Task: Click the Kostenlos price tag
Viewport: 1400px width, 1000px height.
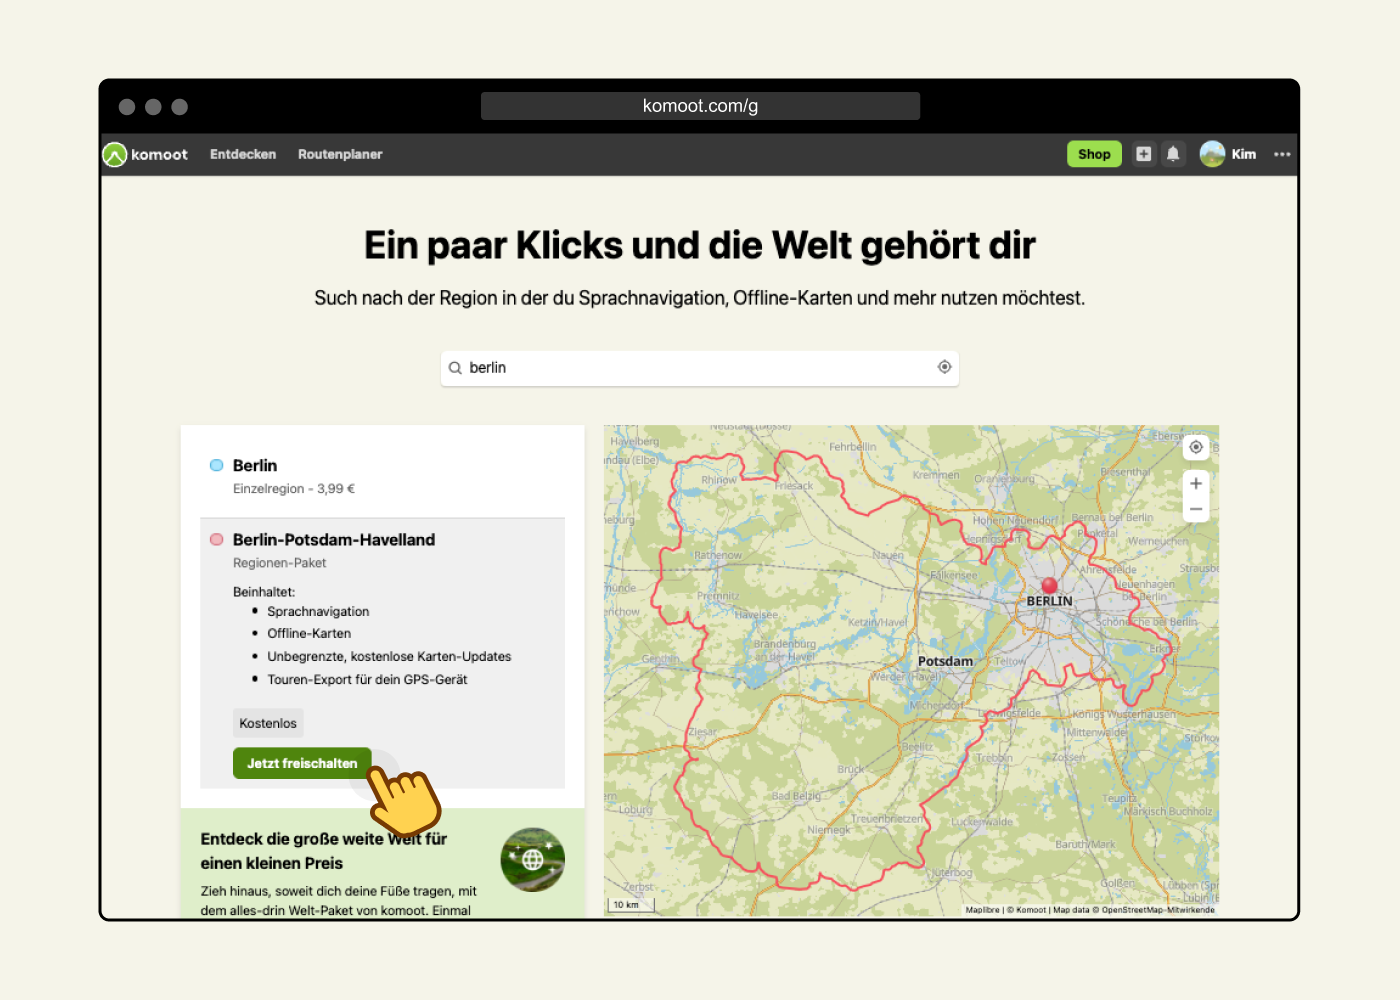Action: [x=268, y=723]
